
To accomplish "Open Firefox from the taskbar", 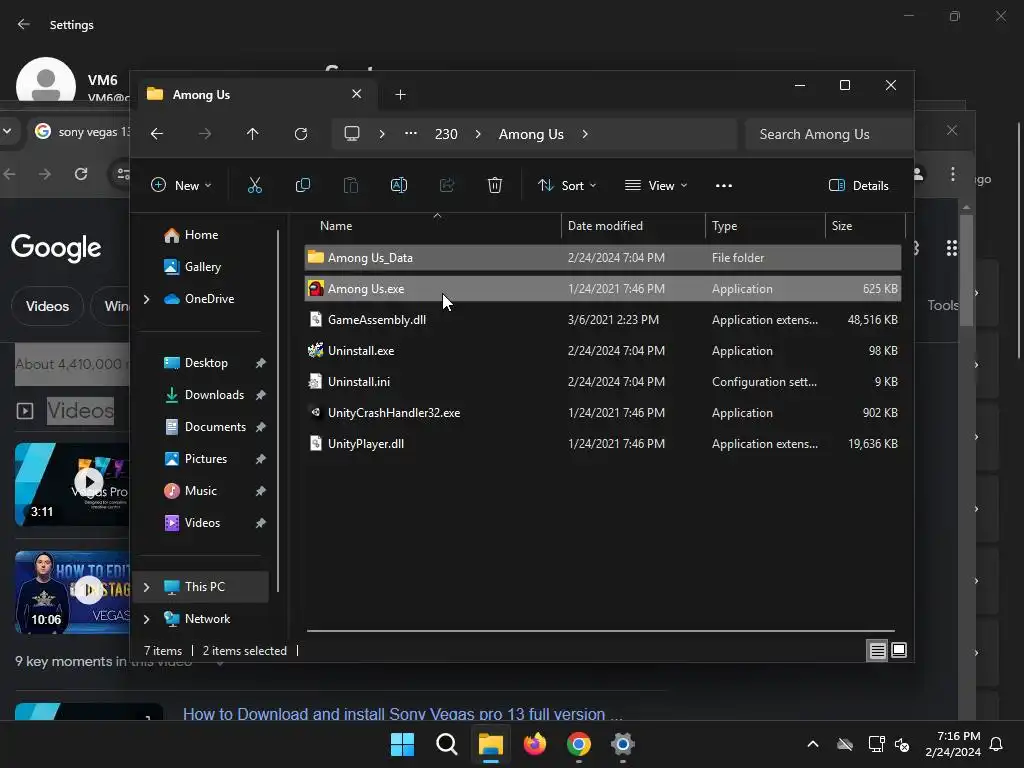I will click(535, 744).
